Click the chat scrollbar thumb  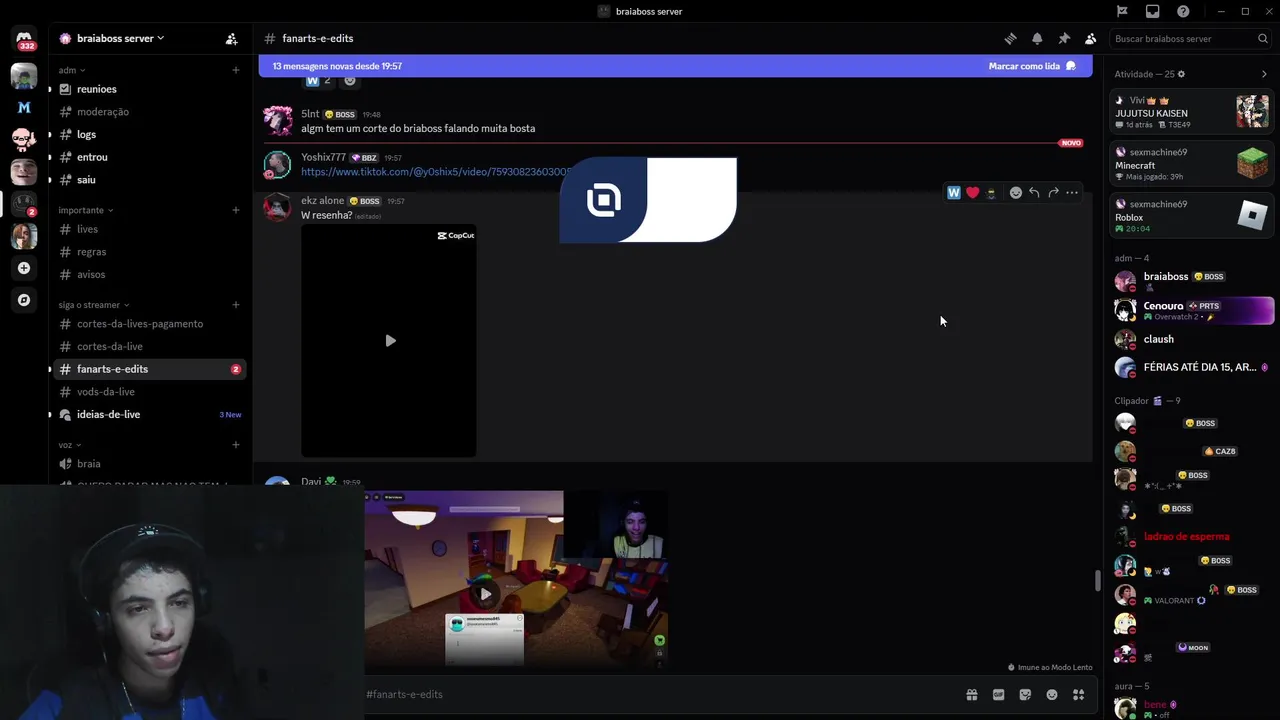tap(1097, 580)
